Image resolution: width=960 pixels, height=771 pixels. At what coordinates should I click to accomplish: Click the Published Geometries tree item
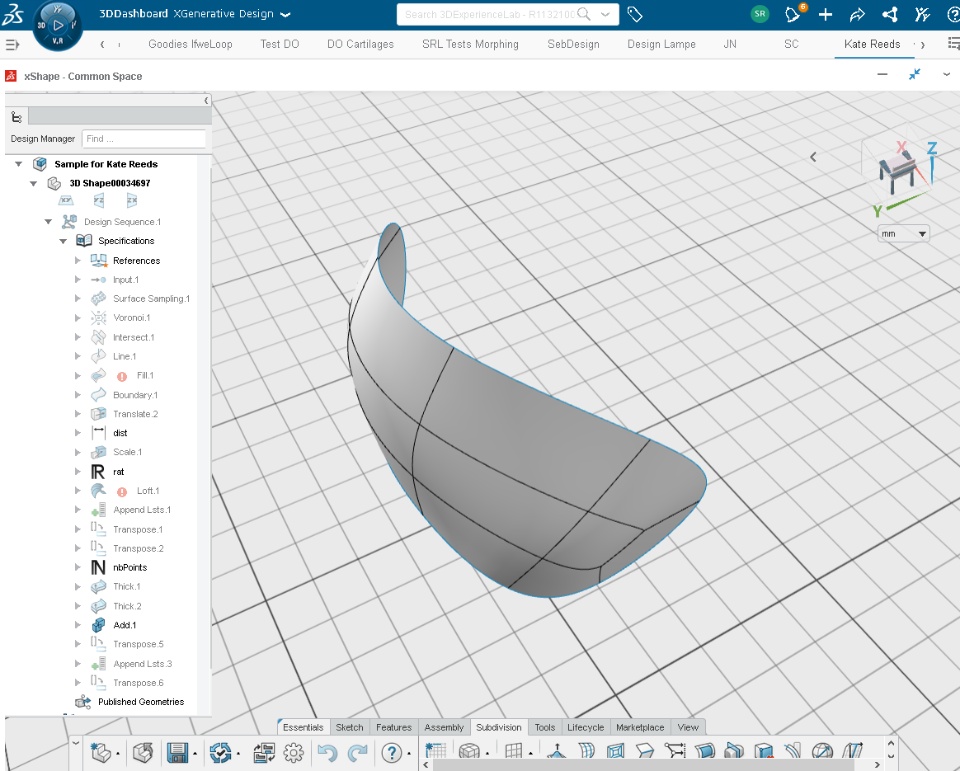click(140, 702)
